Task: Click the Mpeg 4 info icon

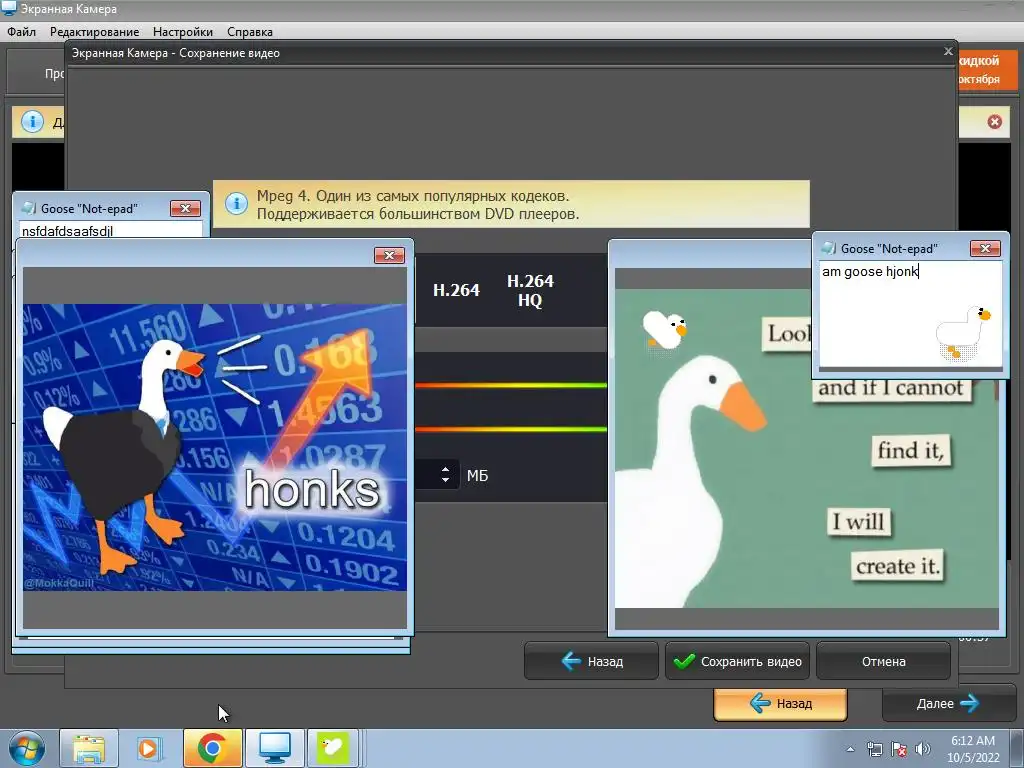Action: 236,203
